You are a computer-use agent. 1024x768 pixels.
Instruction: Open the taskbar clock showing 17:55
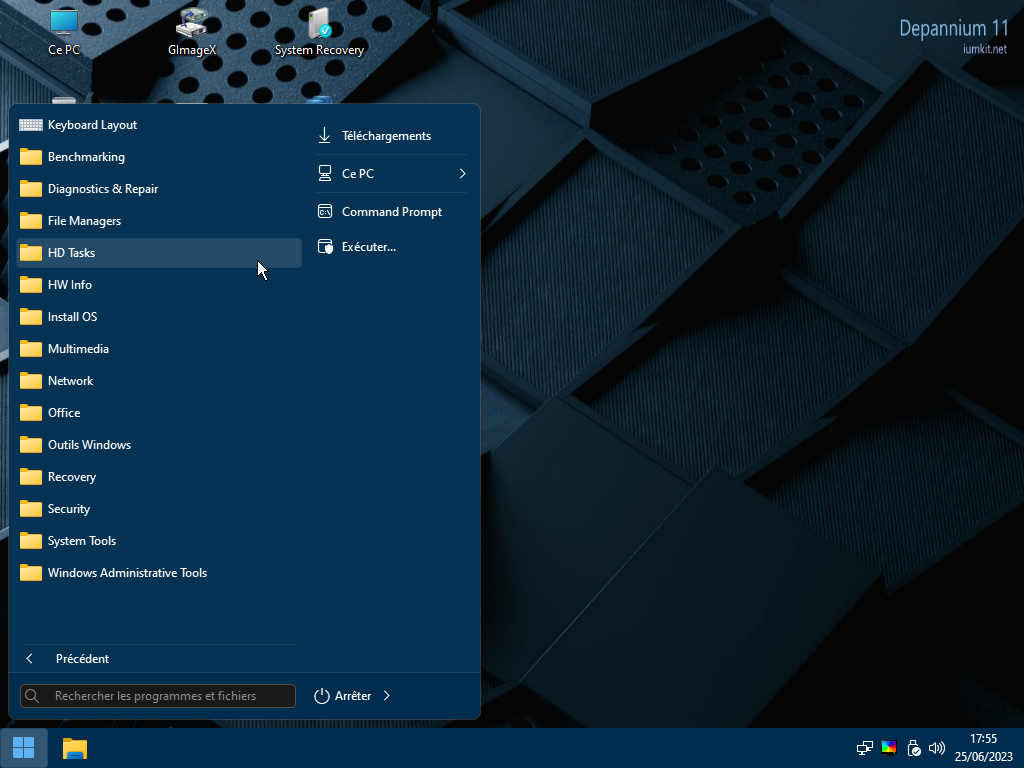[984, 748]
